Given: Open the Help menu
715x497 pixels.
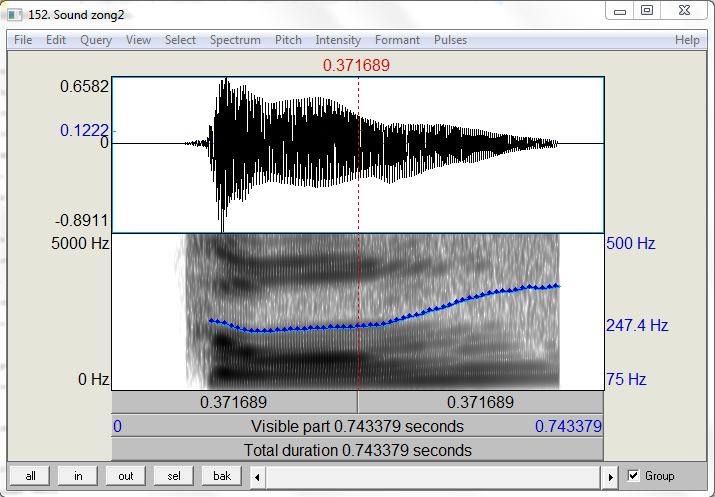Looking at the screenshot, I should [x=687, y=40].
